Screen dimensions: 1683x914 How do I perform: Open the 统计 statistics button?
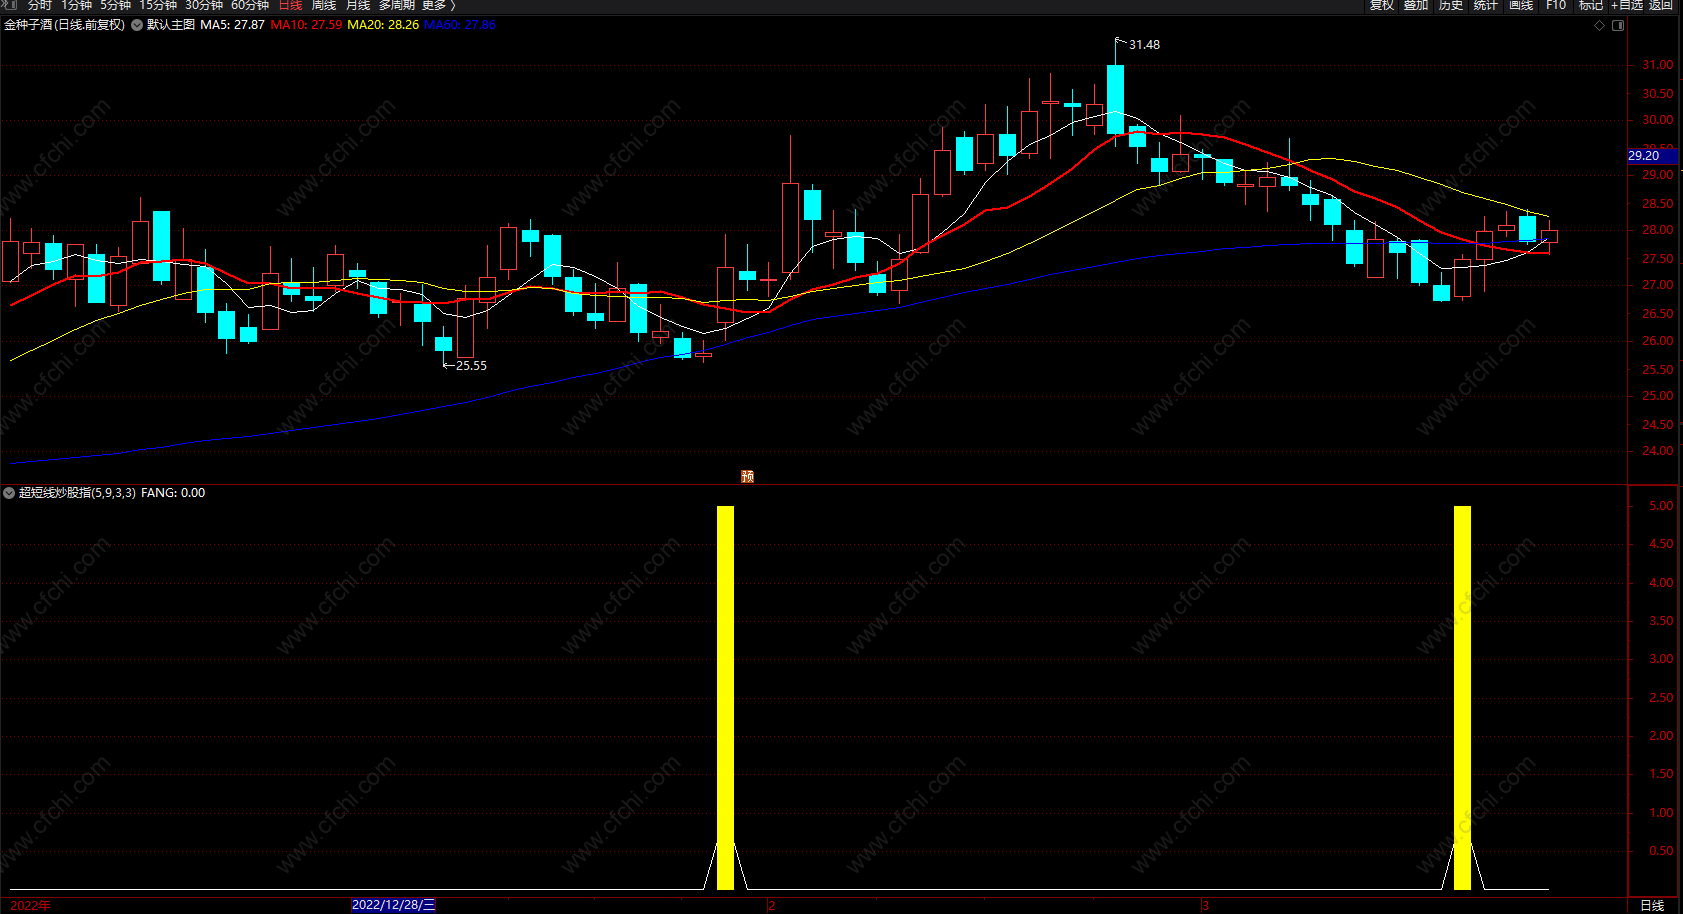click(x=1486, y=5)
